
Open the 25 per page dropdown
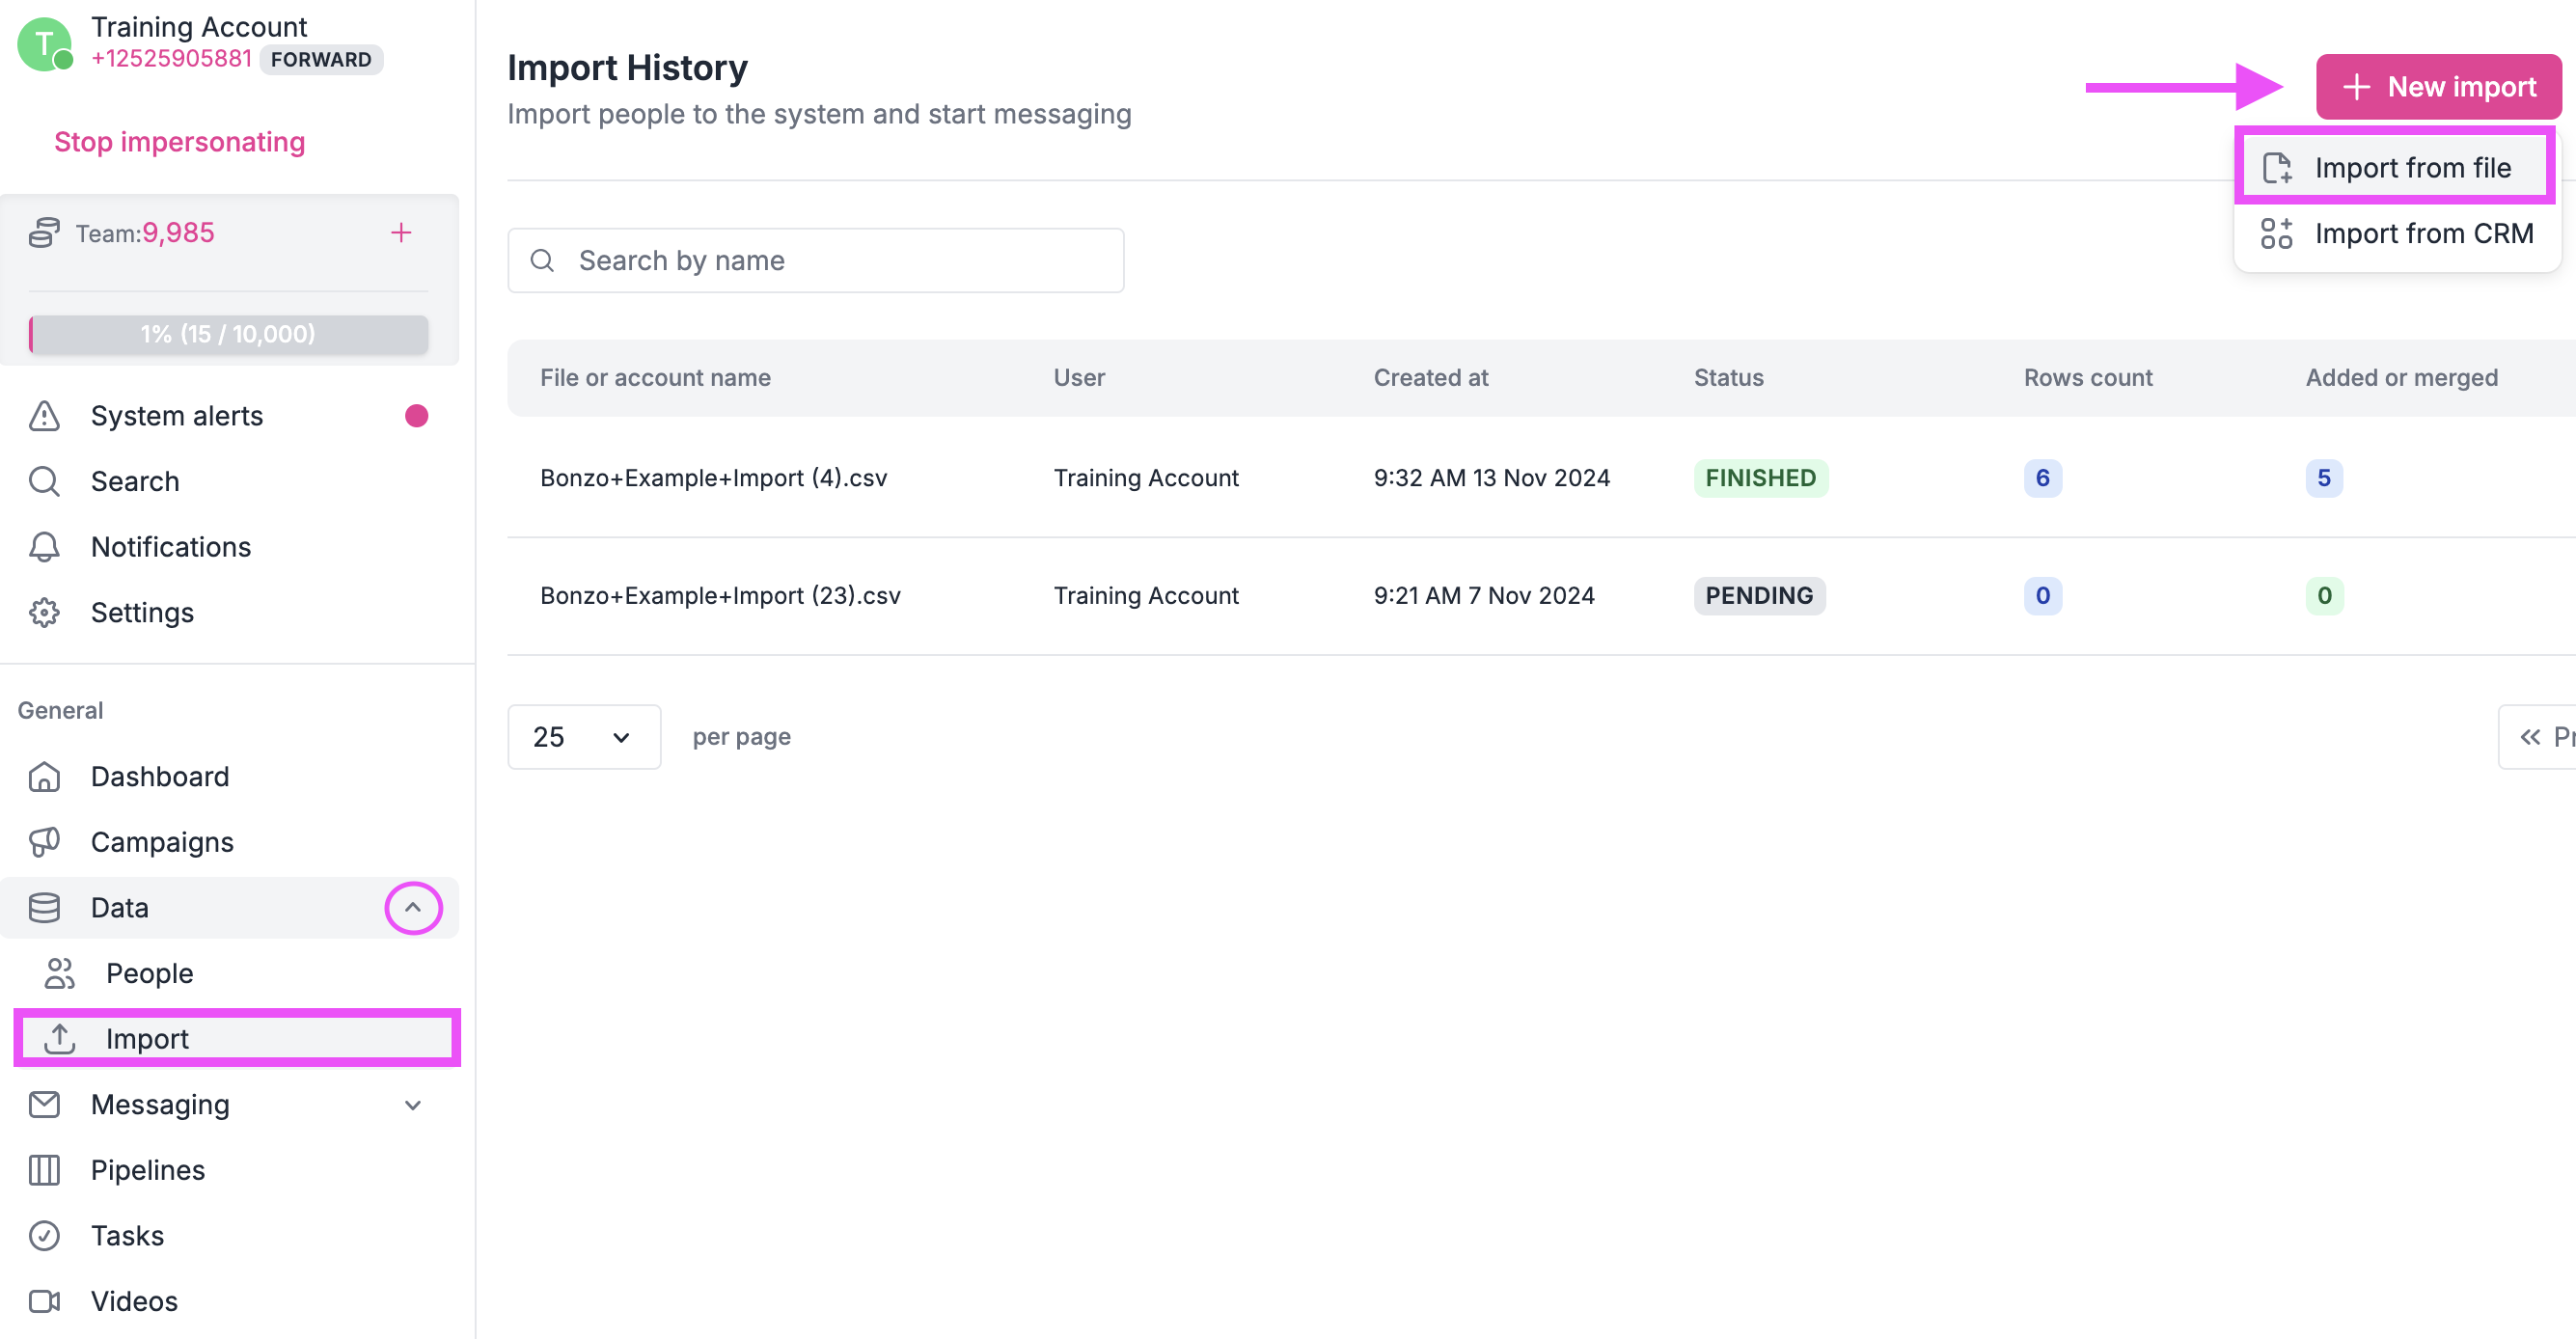584,737
